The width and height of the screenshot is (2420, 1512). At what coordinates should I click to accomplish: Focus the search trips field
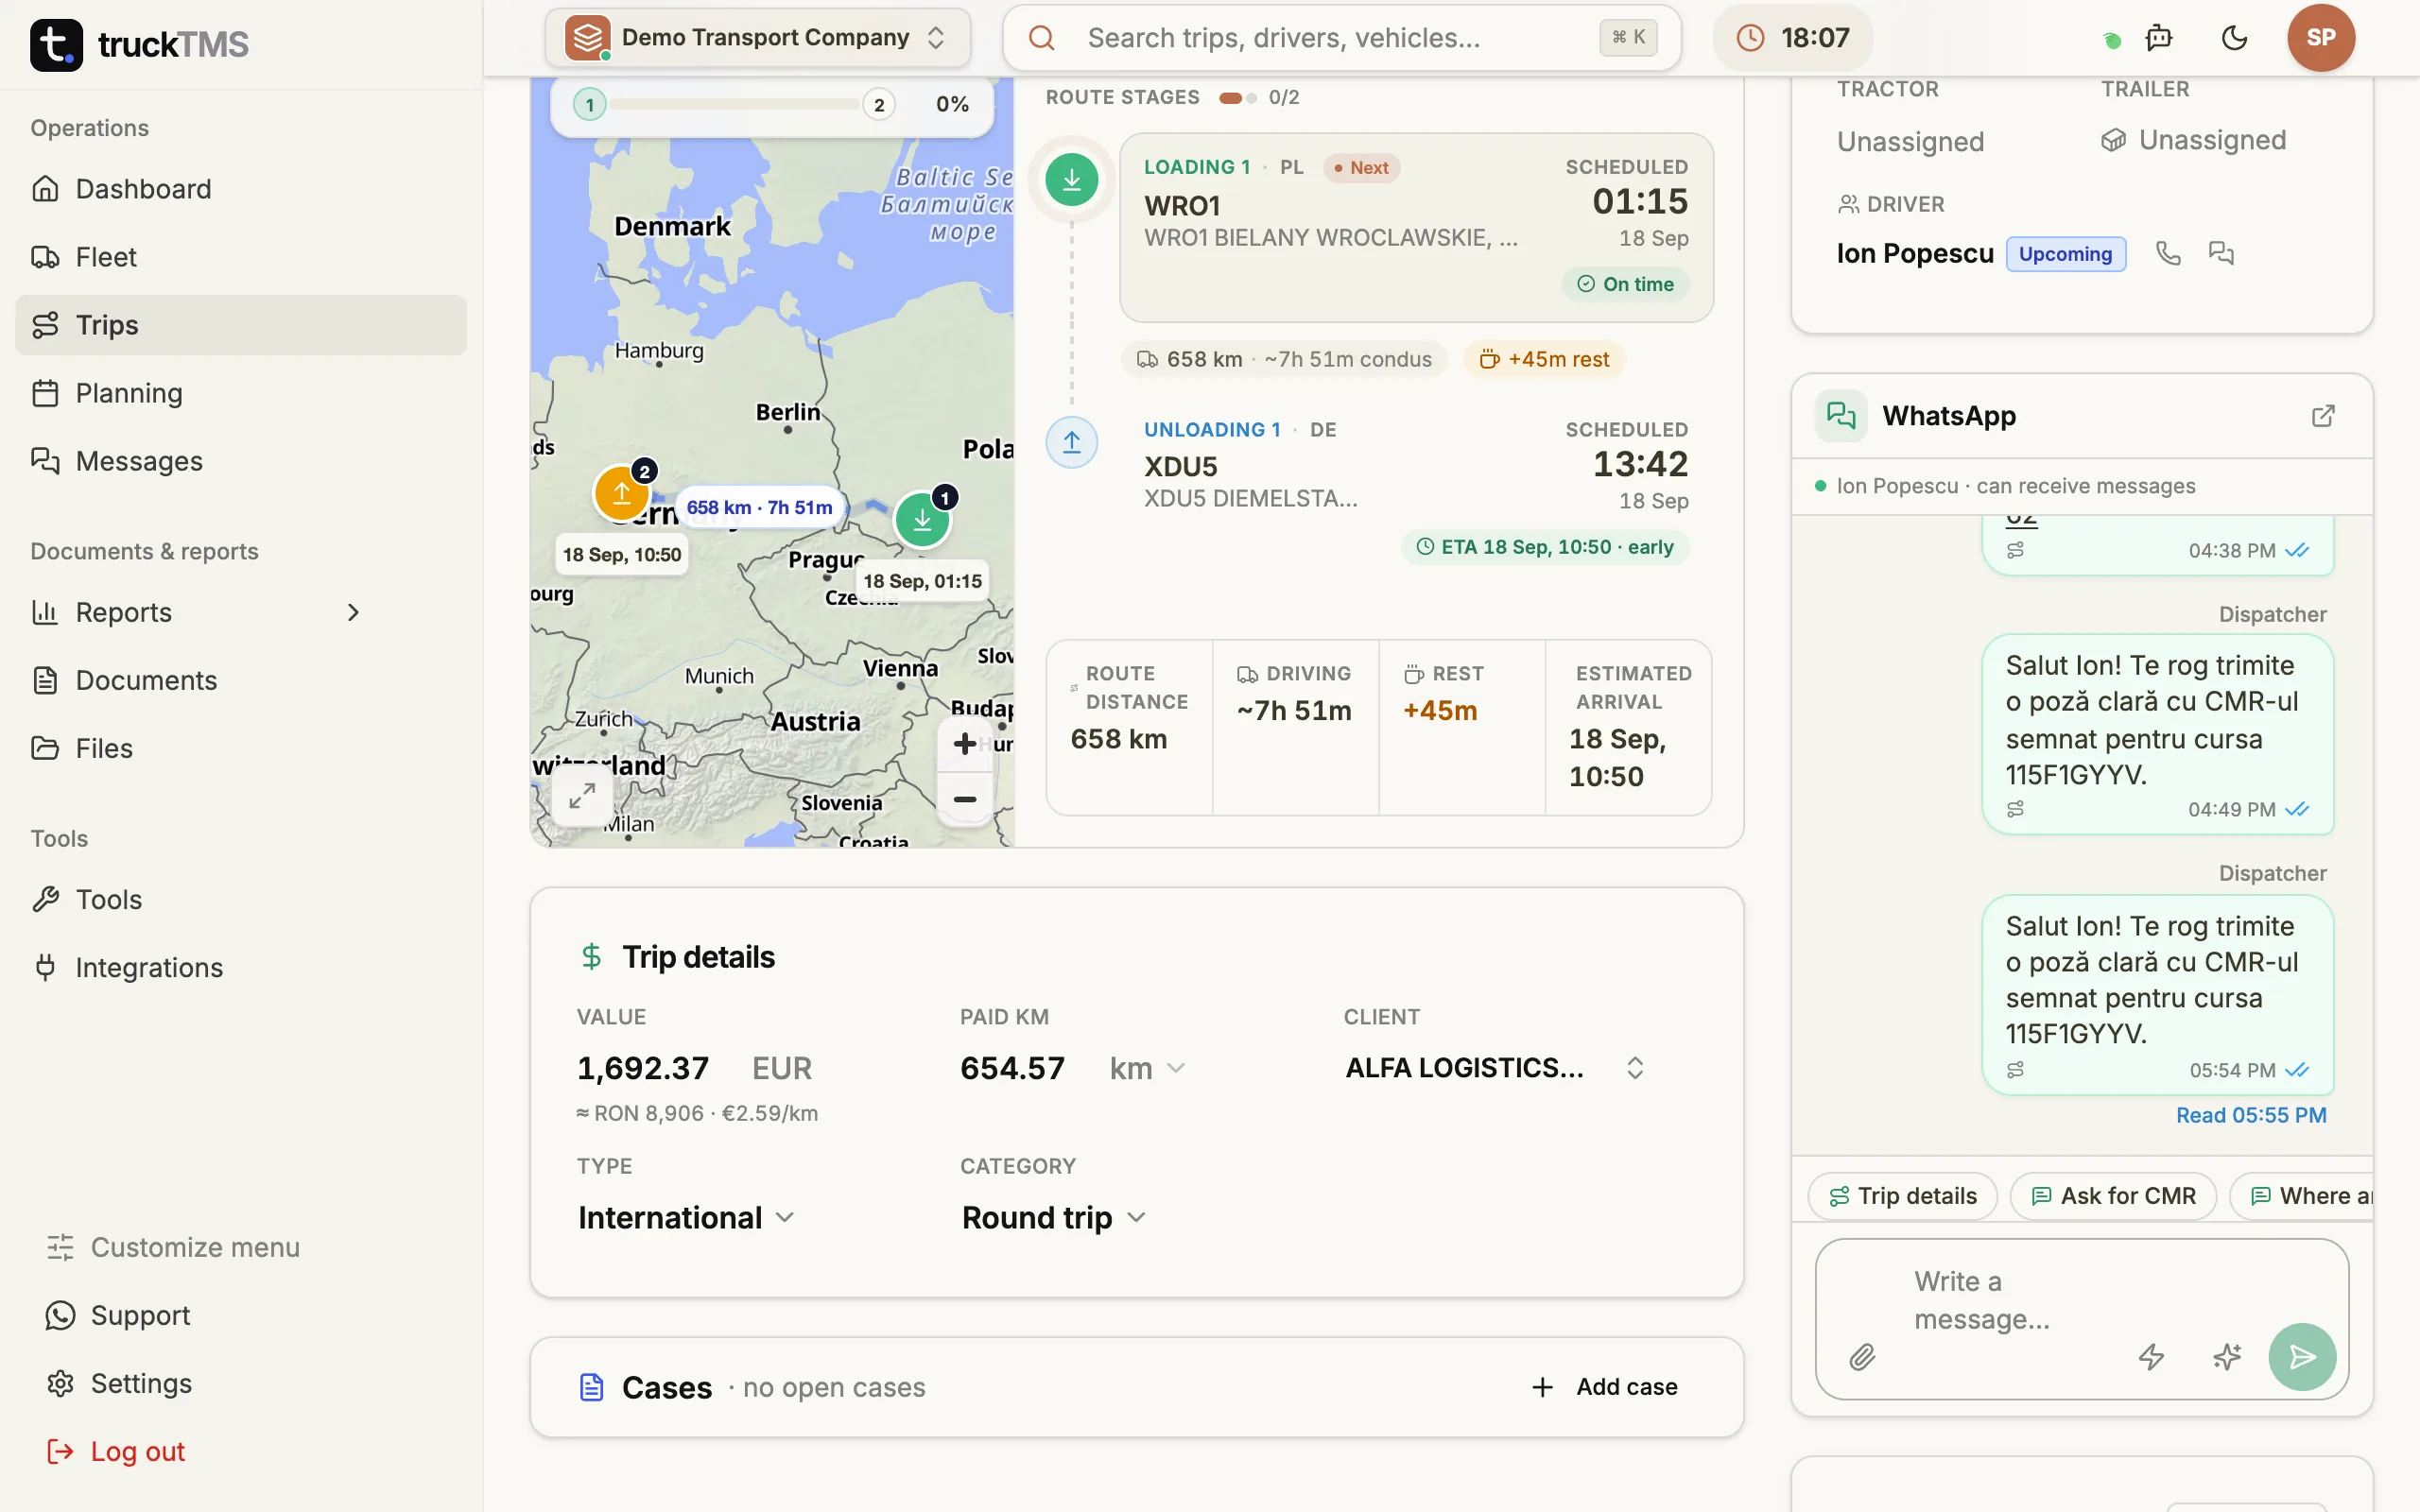click(1341, 38)
